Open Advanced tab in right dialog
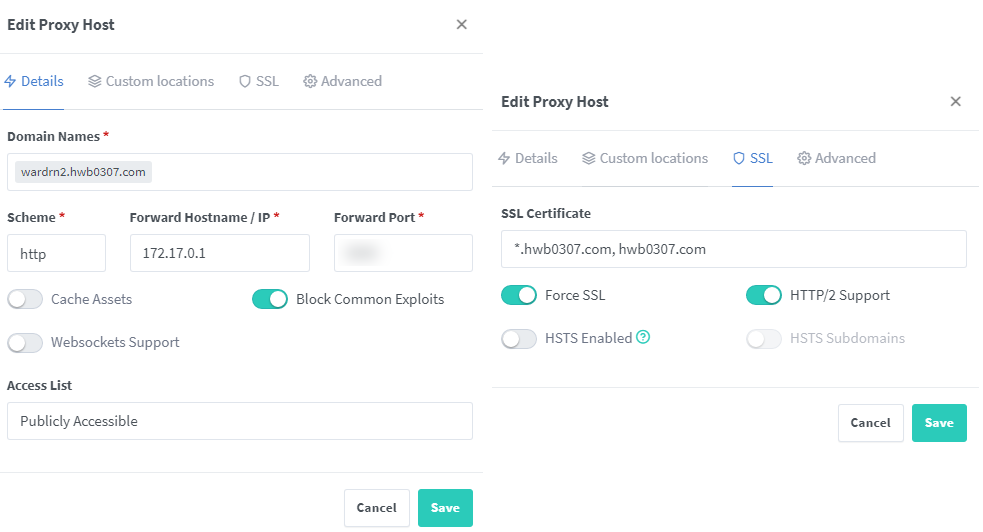 tap(836, 158)
